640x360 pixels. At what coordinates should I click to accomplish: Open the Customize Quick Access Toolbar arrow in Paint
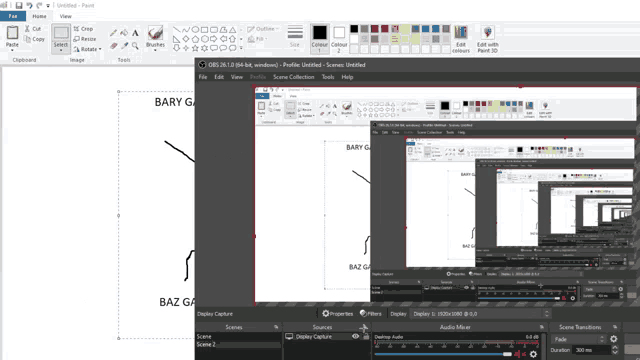[x=48, y=6]
